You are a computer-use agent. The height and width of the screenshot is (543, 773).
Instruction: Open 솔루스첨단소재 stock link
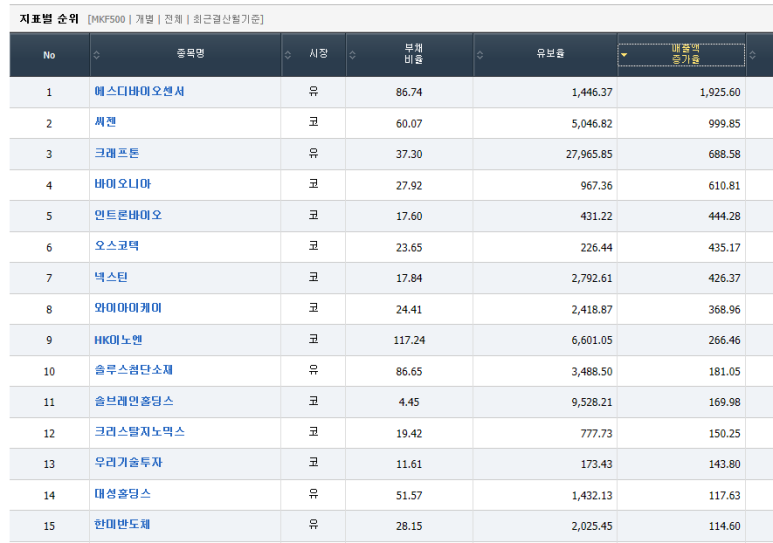(x=134, y=370)
